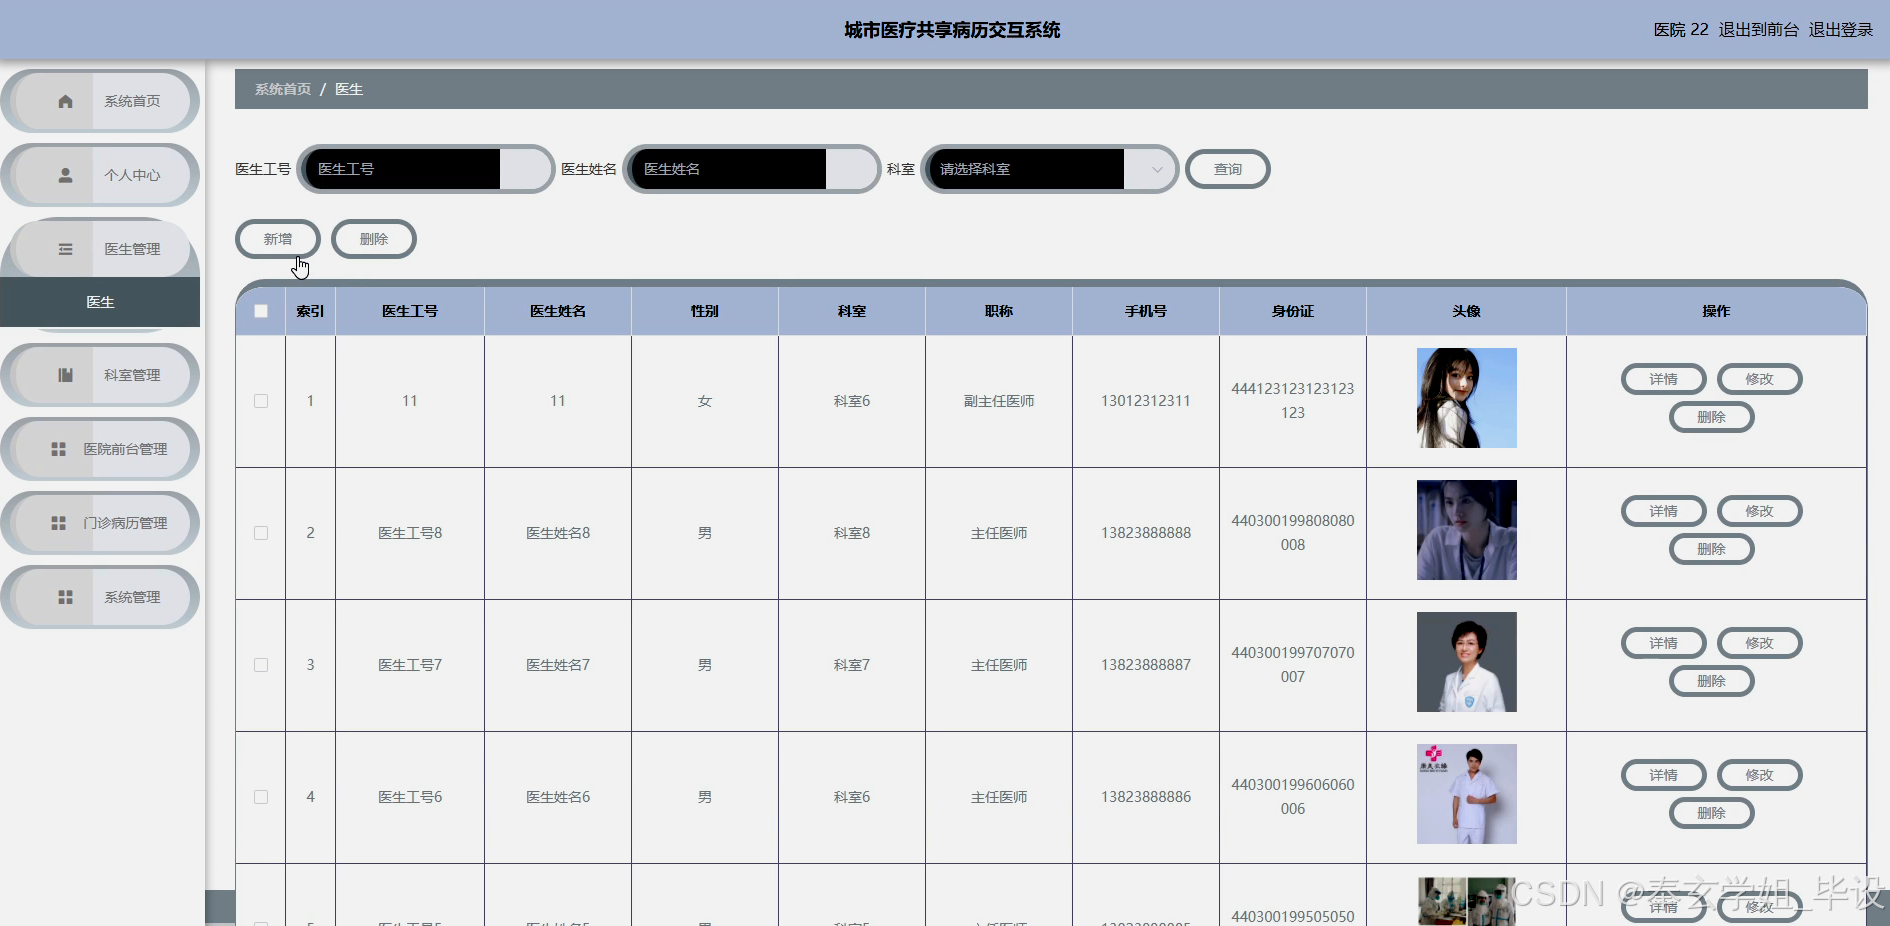Focus the 医生工号 search input
Image resolution: width=1890 pixels, height=926 pixels.
click(x=425, y=169)
